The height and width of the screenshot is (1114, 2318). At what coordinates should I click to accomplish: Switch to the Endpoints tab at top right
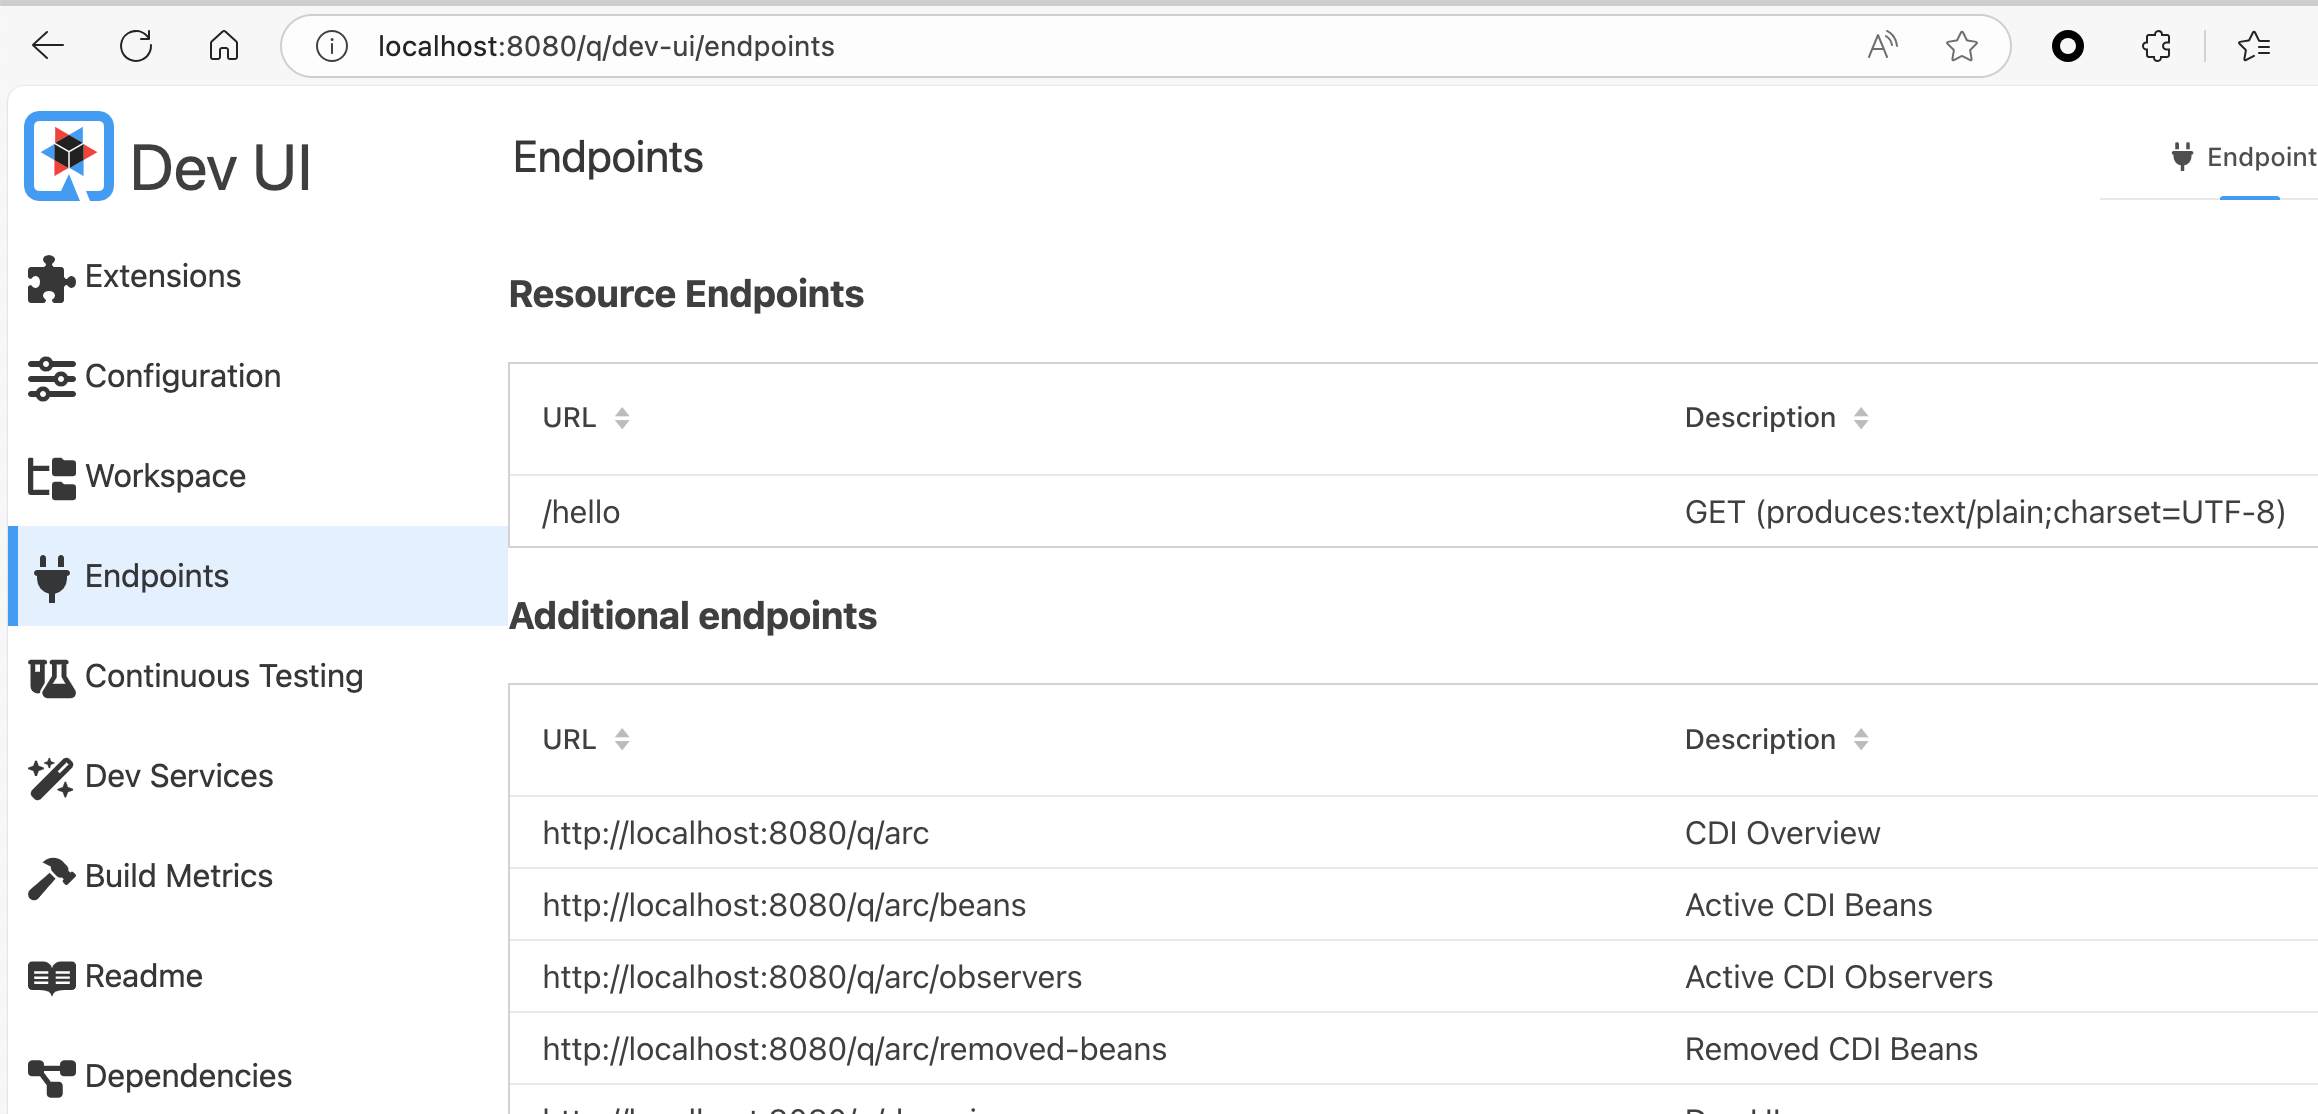pos(2246,158)
